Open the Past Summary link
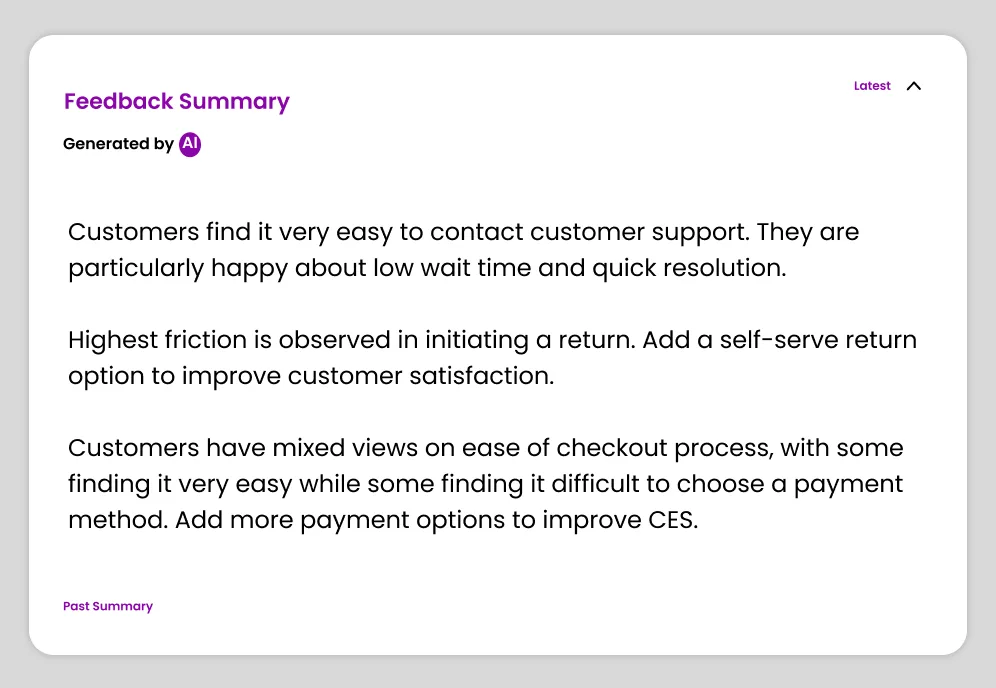This screenshot has height=688, width=996. click(108, 606)
